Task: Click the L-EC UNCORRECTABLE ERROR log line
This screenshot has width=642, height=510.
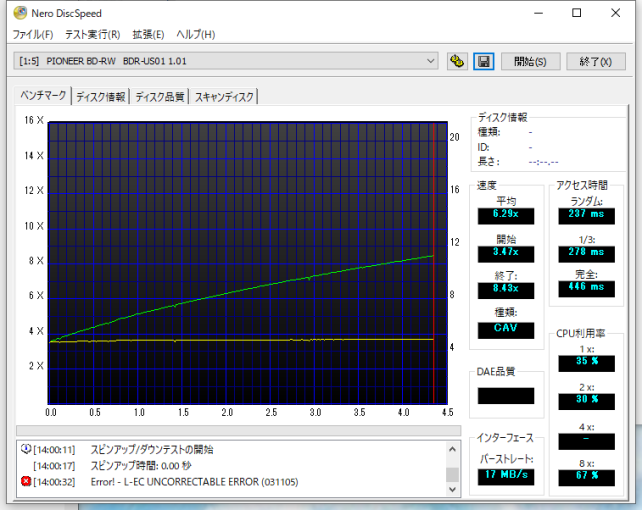Action: [194, 482]
